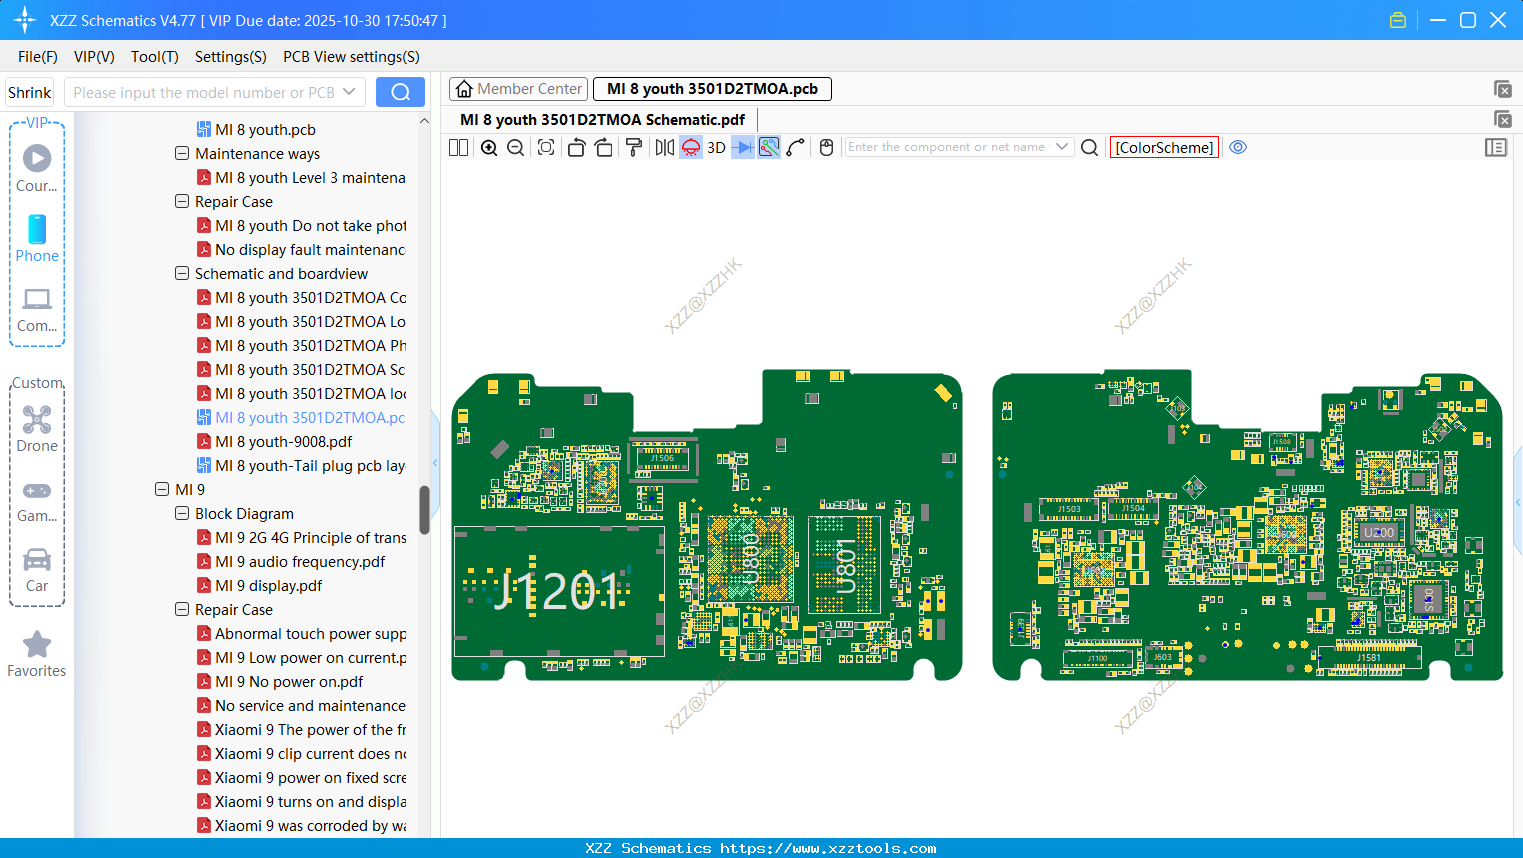1523x858 pixels.
Task: Select the MI 8 youth 3501D2TMOA.pcb tab
Action: pos(712,89)
